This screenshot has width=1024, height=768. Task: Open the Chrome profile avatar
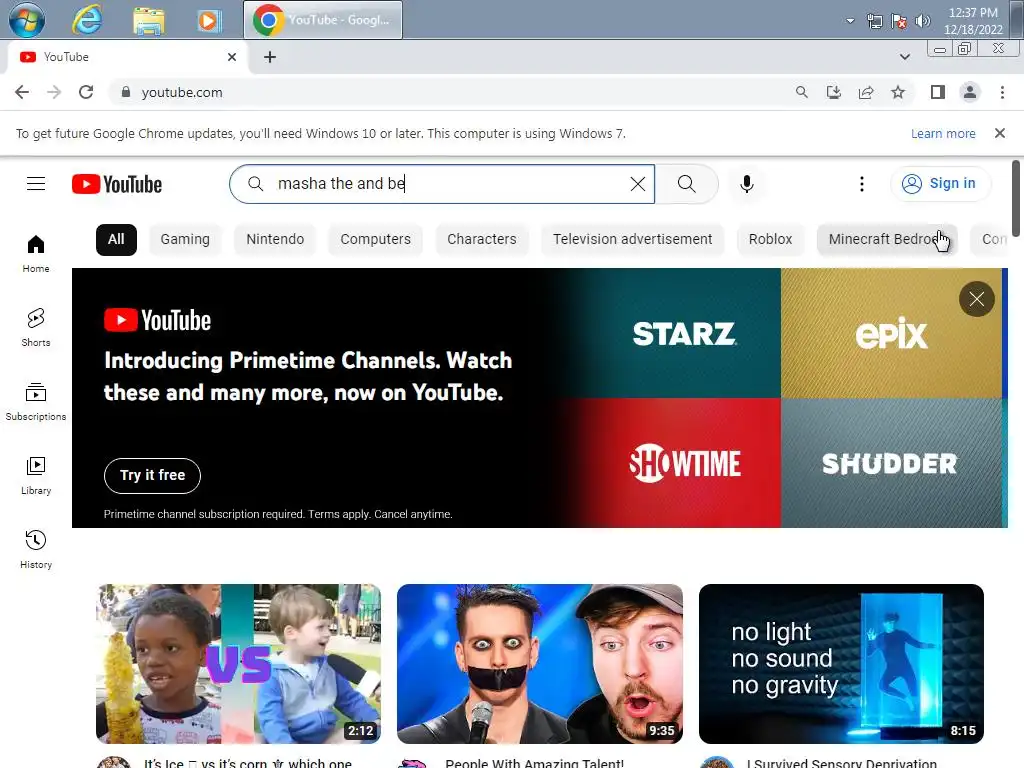970,92
